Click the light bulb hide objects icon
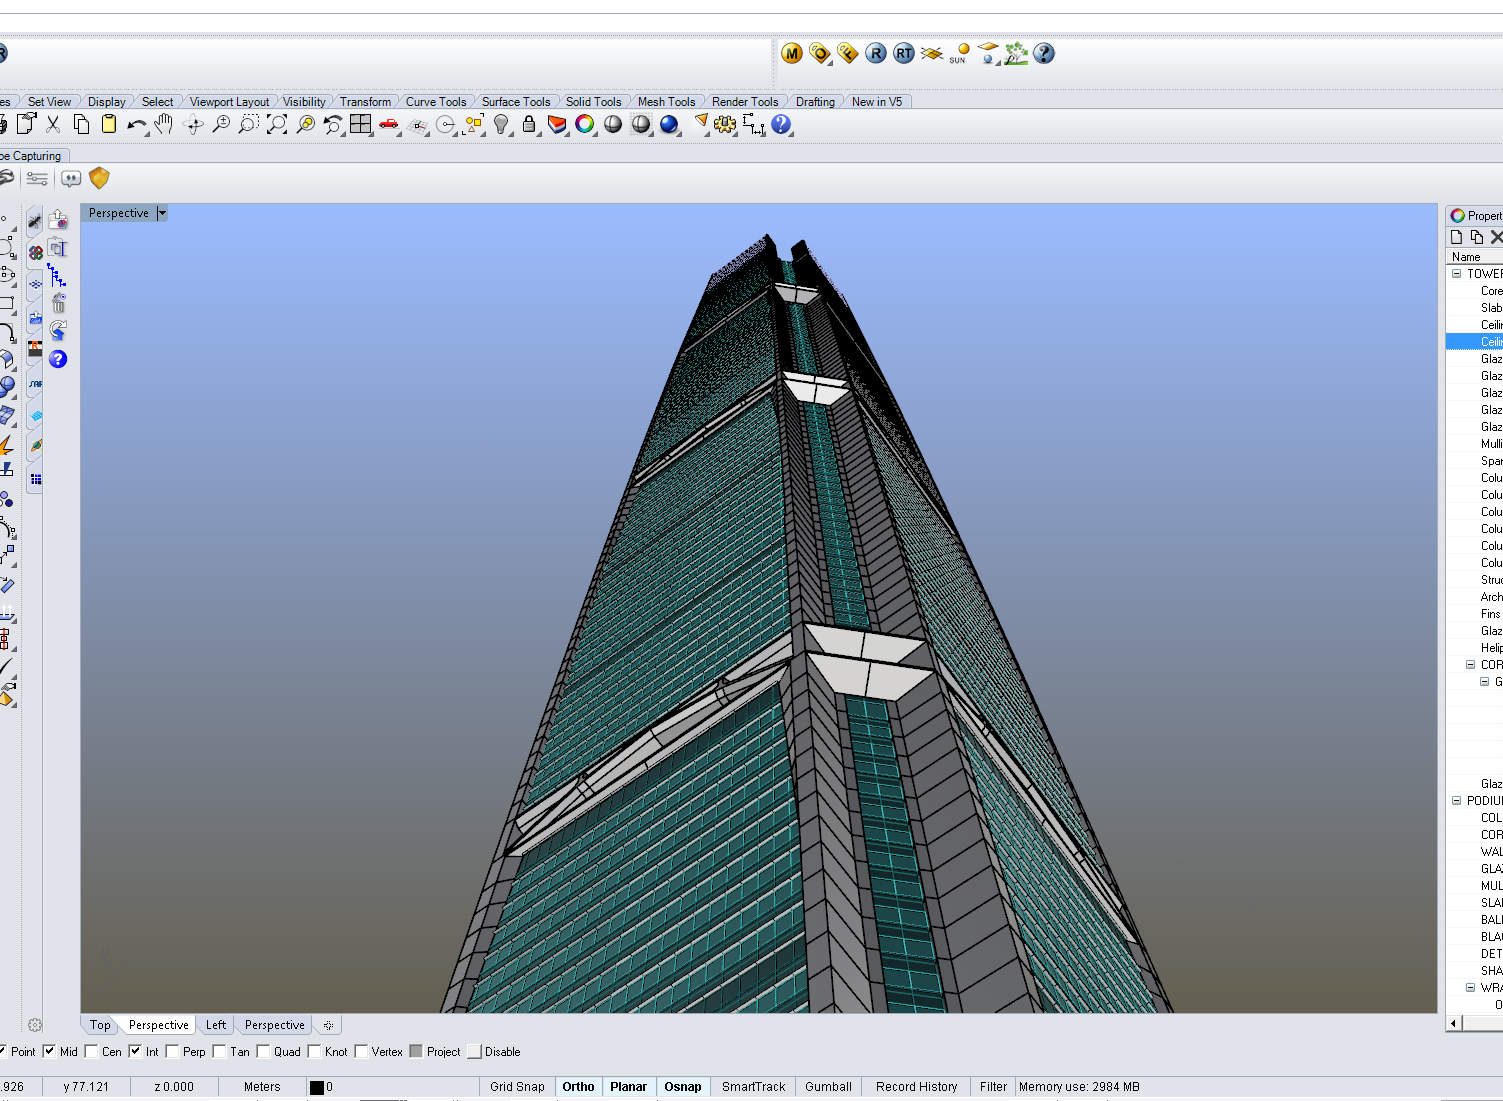Viewport: 1503px width, 1101px height. click(502, 124)
